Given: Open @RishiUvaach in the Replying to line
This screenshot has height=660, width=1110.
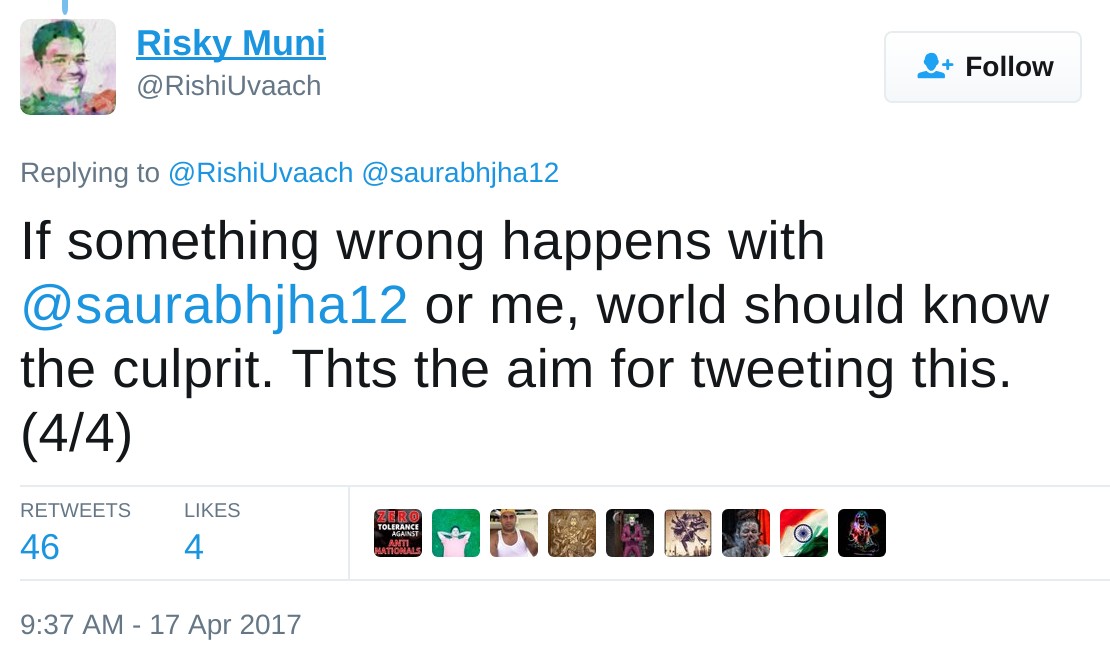Looking at the screenshot, I should pyautogui.click(x=260, y=173).
